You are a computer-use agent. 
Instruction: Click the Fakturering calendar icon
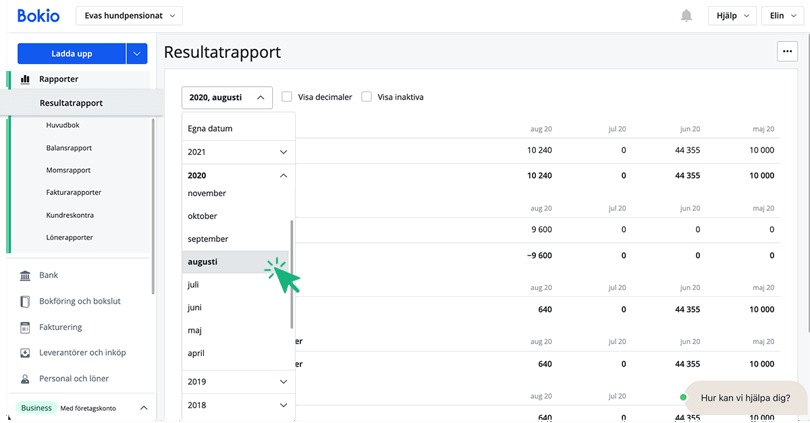25,327
